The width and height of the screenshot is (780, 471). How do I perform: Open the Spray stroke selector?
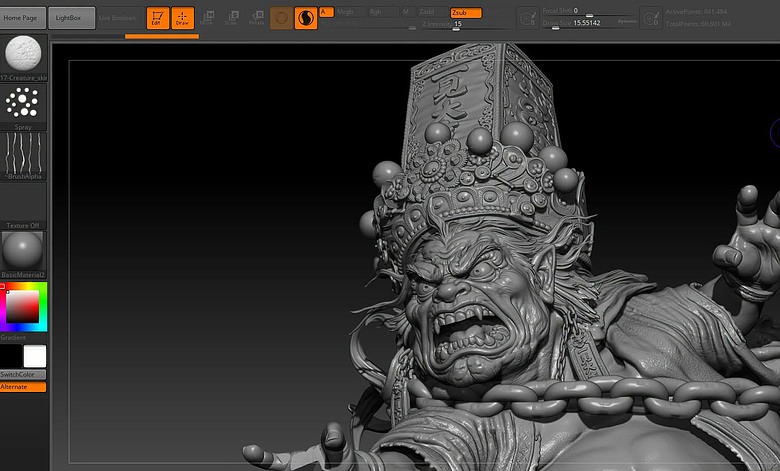(23, 106)
